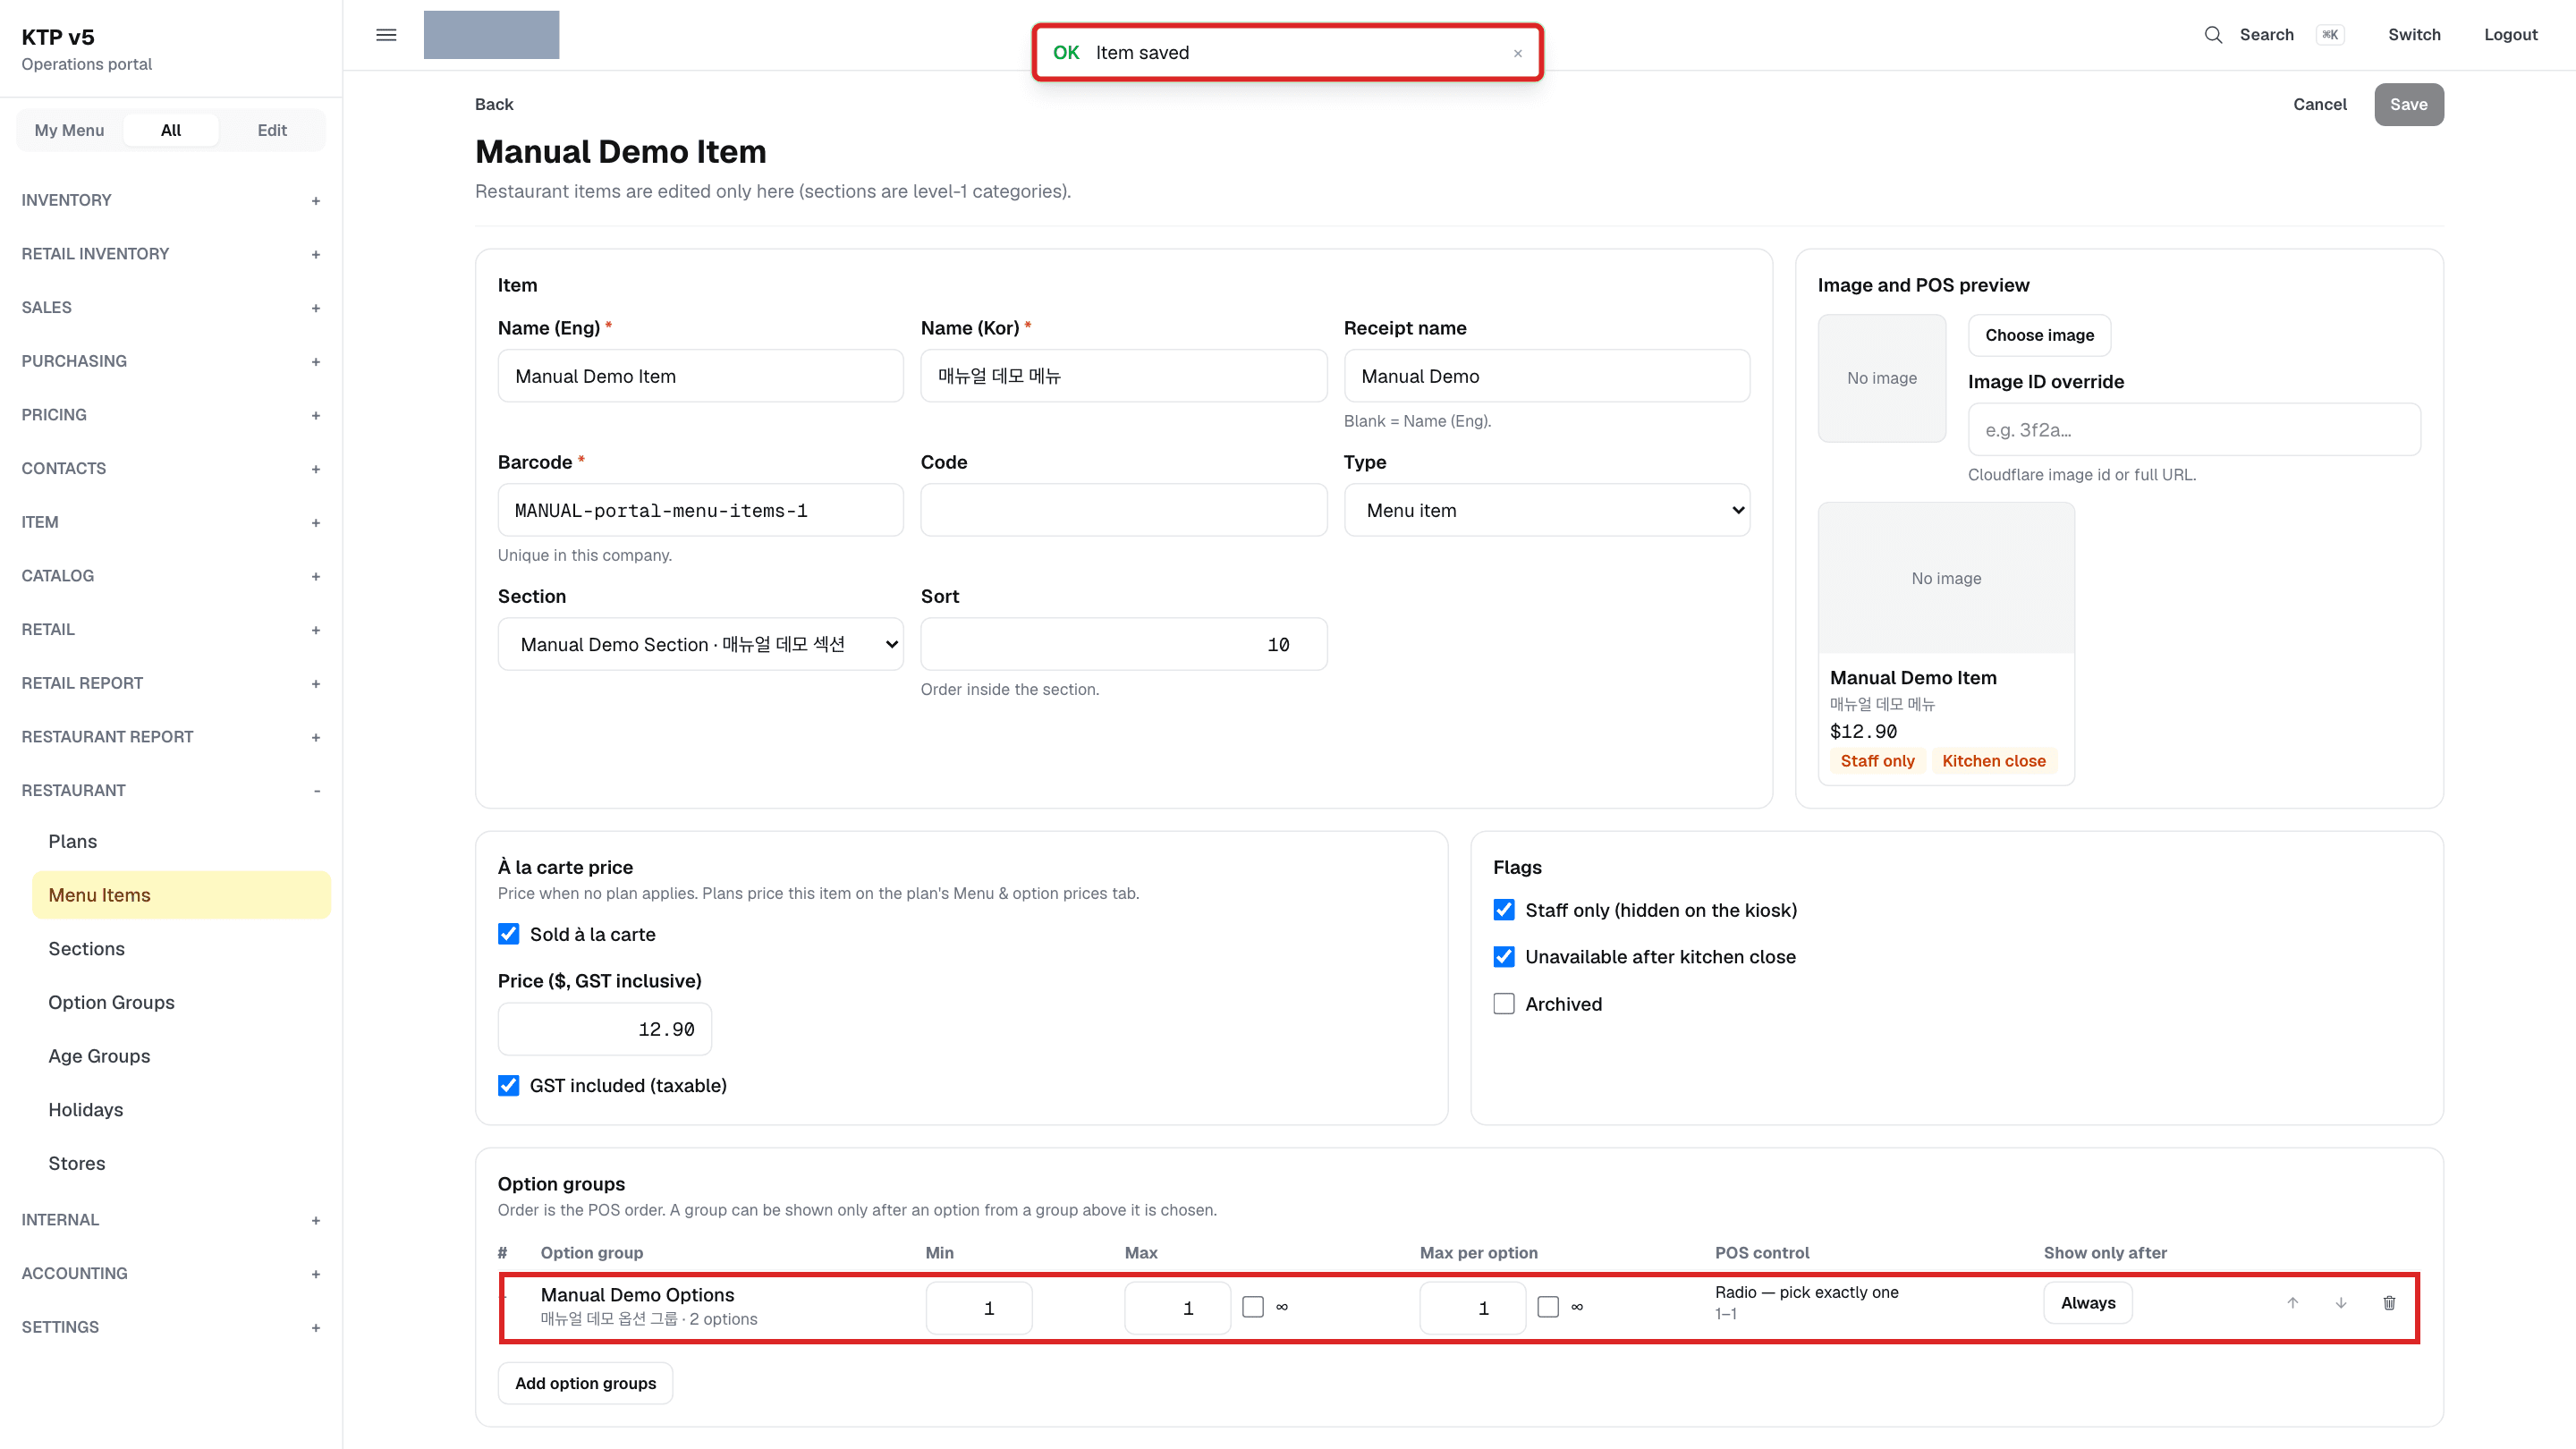The width and height of the screenshot is (2576, 1449).
Task: Check the Archived flag
Action: tap(1503, 1004)
